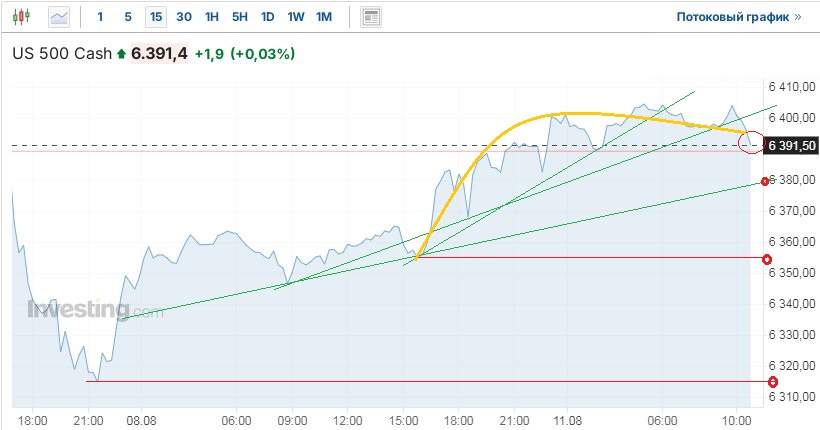This screenshot has width=820, height=430.
Task: Switch to candlestick chart type
Action: pyautogui.click(x=23, y=17)
